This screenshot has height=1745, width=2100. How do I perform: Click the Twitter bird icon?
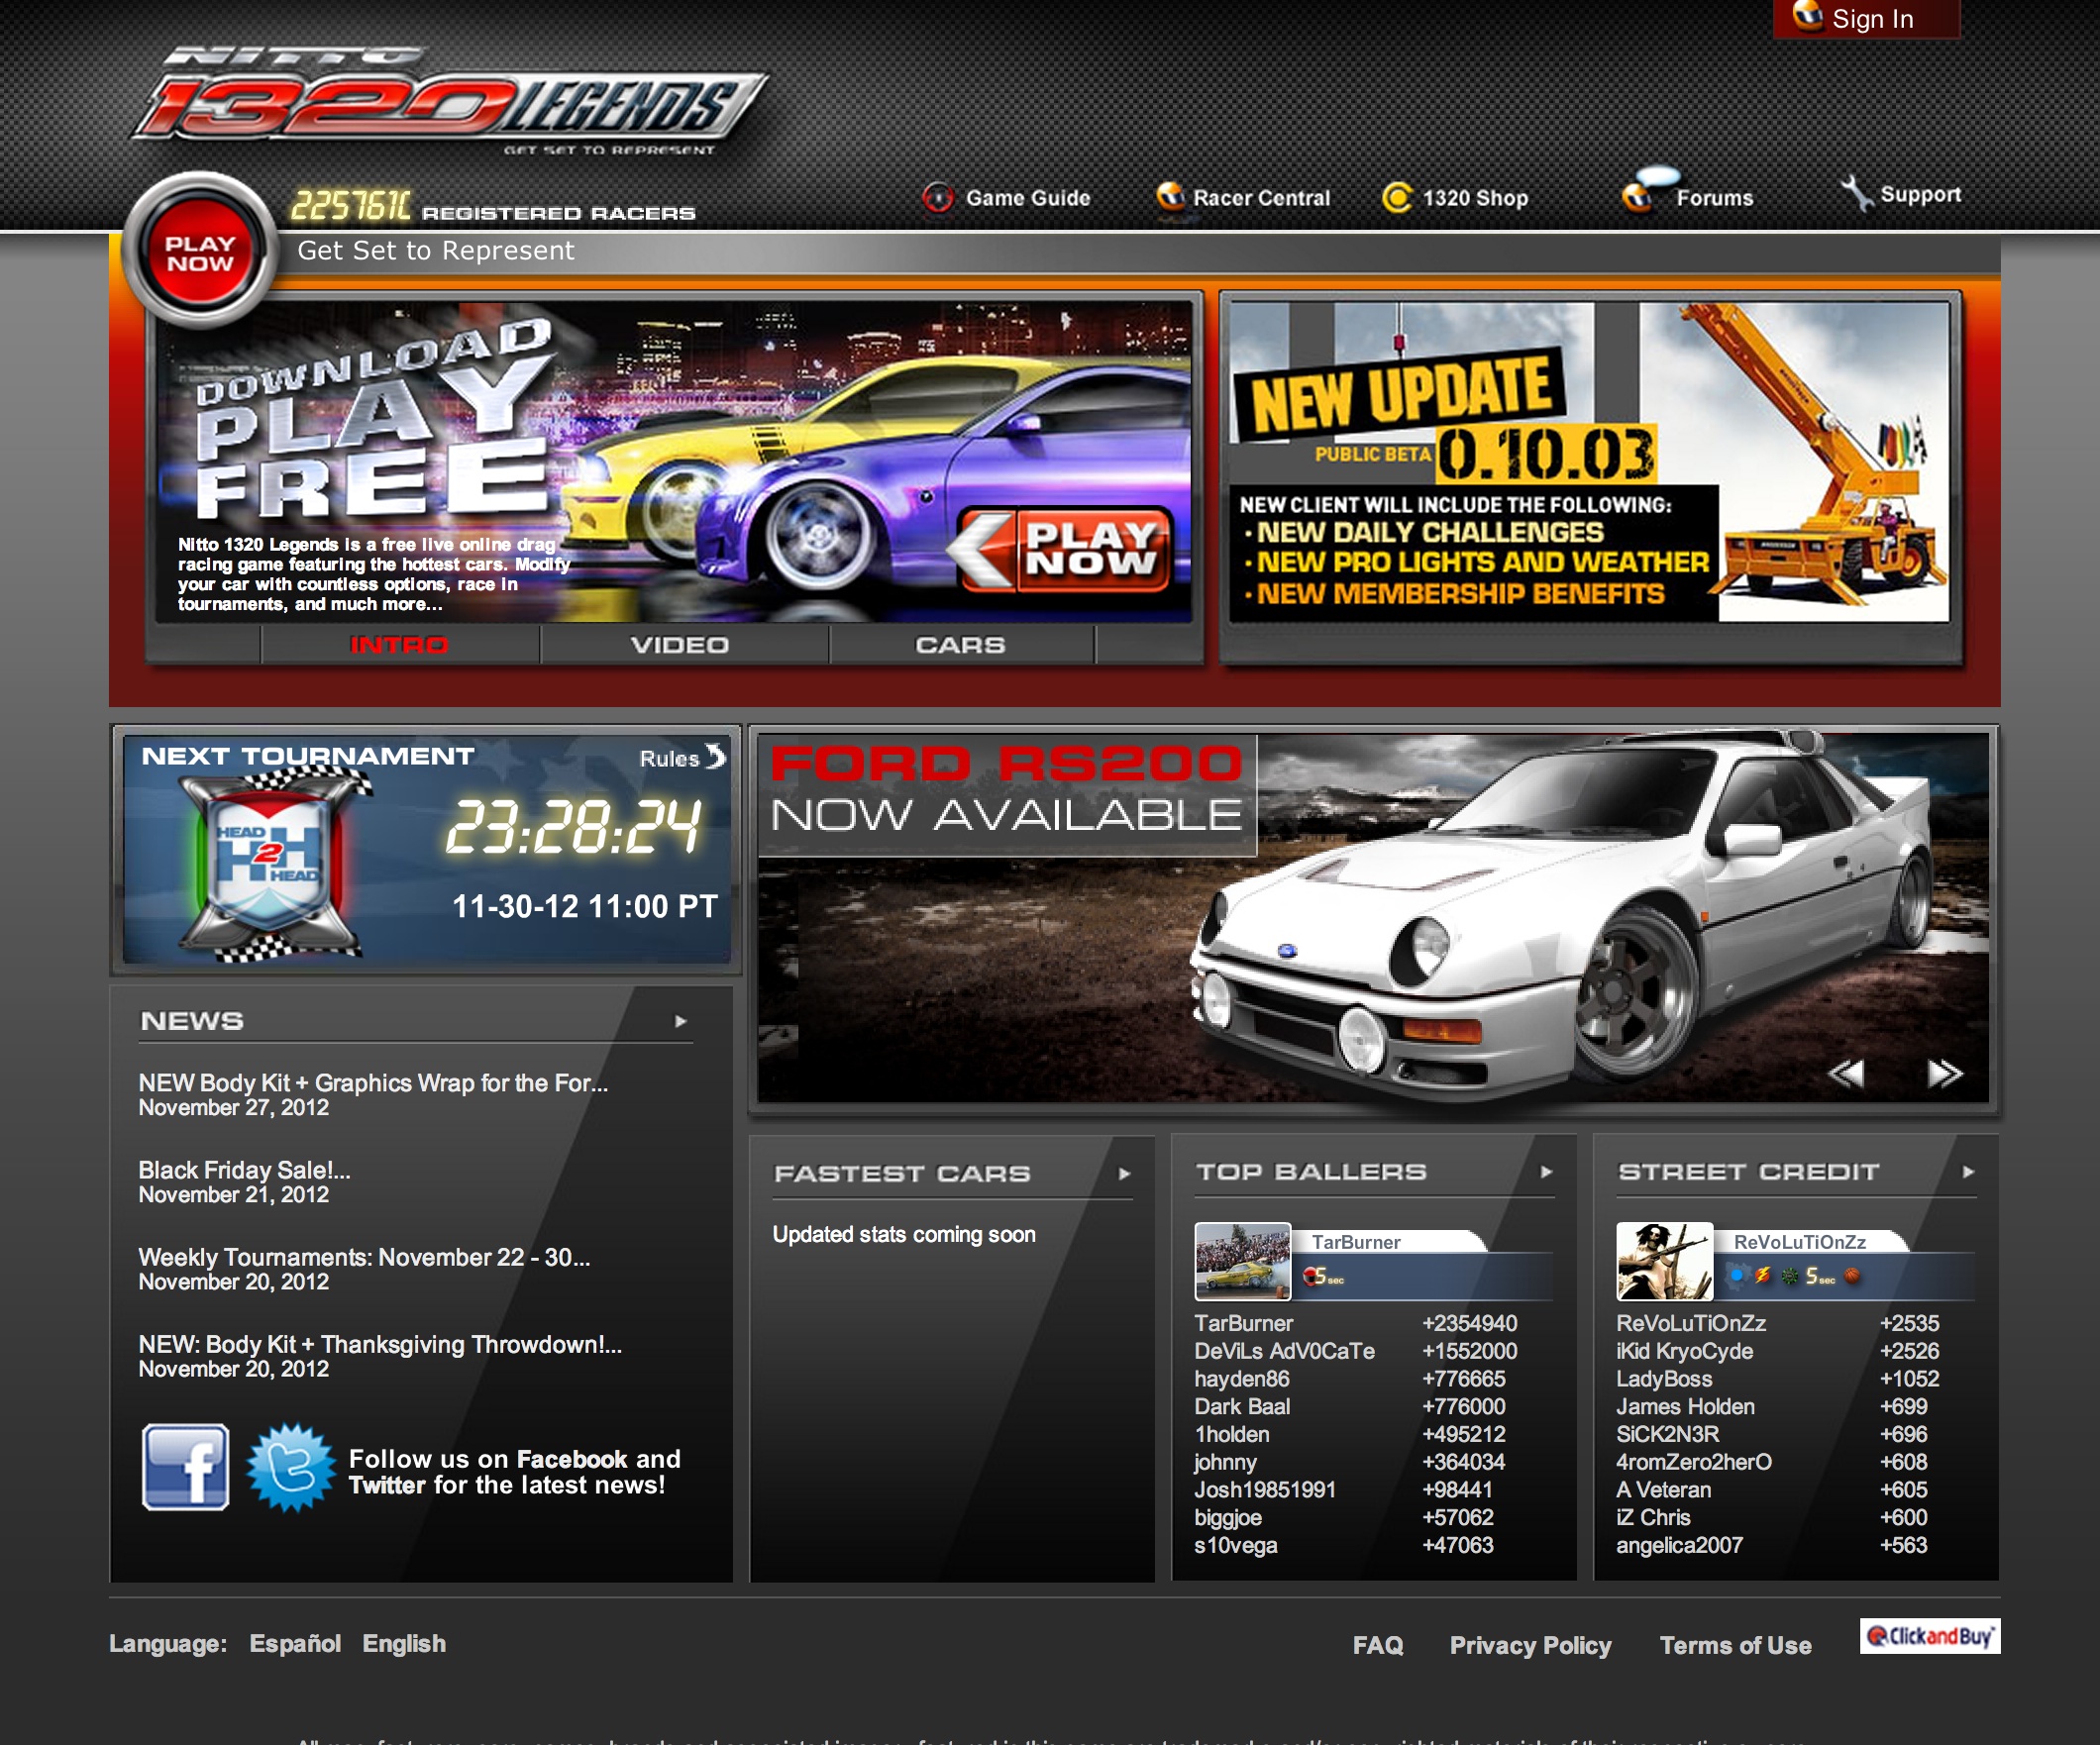point(291,1467)
